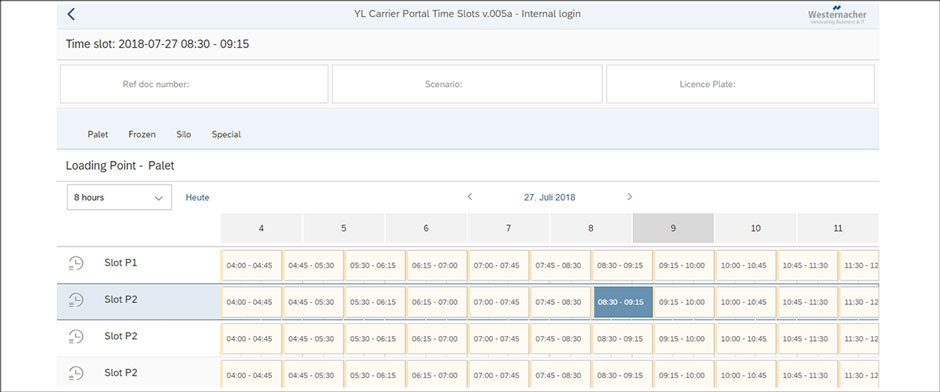This screenshot has width=940, height=392.
Task: Select the highlighted Slot P2 row label
Action: click(x=120, y=299)
